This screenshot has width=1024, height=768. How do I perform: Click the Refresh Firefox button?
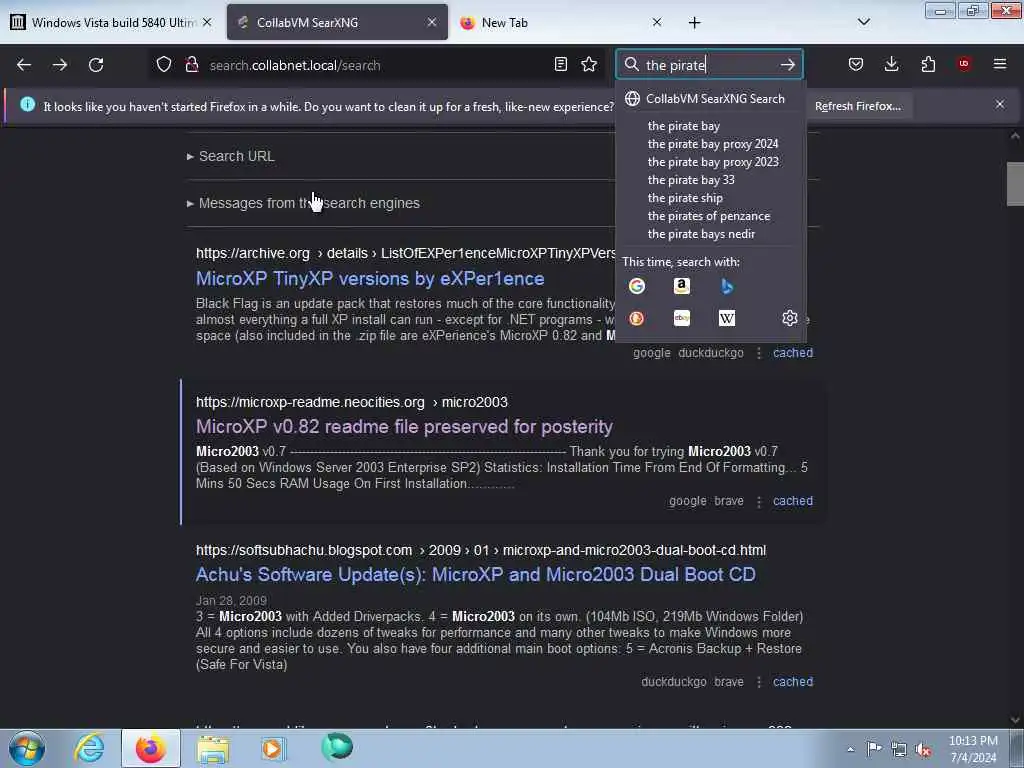point(857,106)
